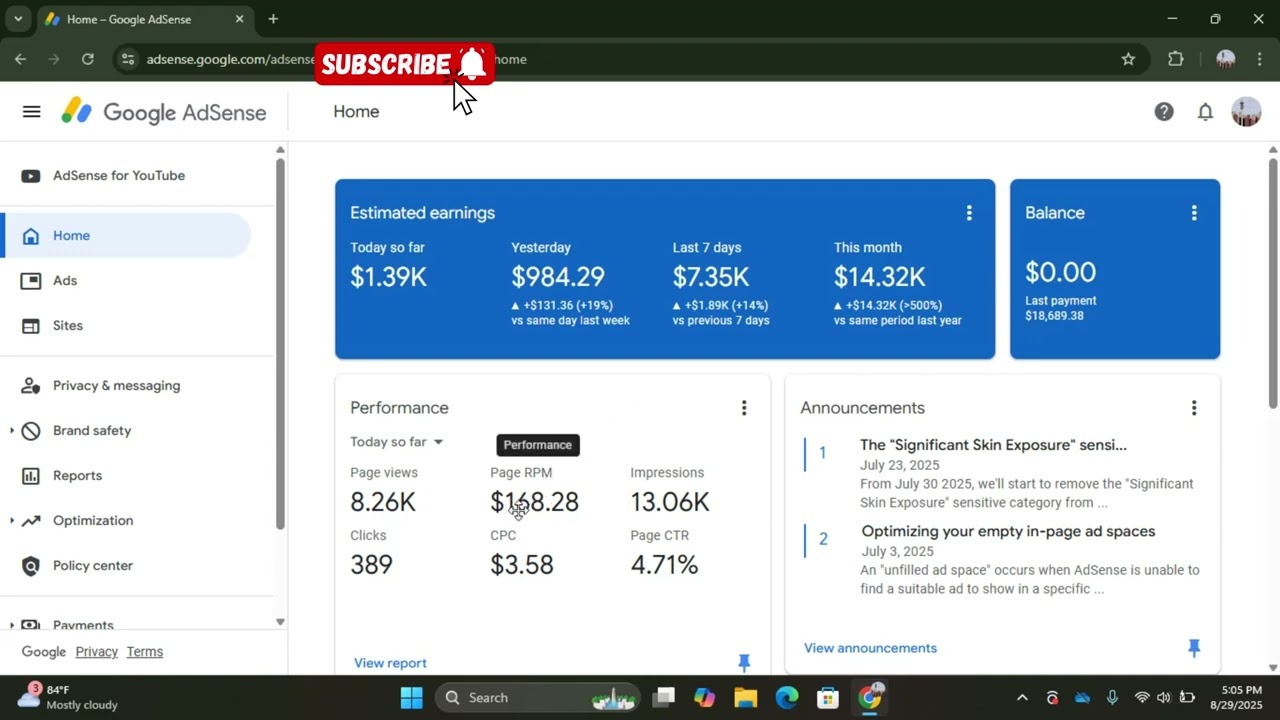Image resolution: width=1280 pixels, height=720 pixels.
Task: Open the weather widget 84°F
Action: click(x=68, y=697)
